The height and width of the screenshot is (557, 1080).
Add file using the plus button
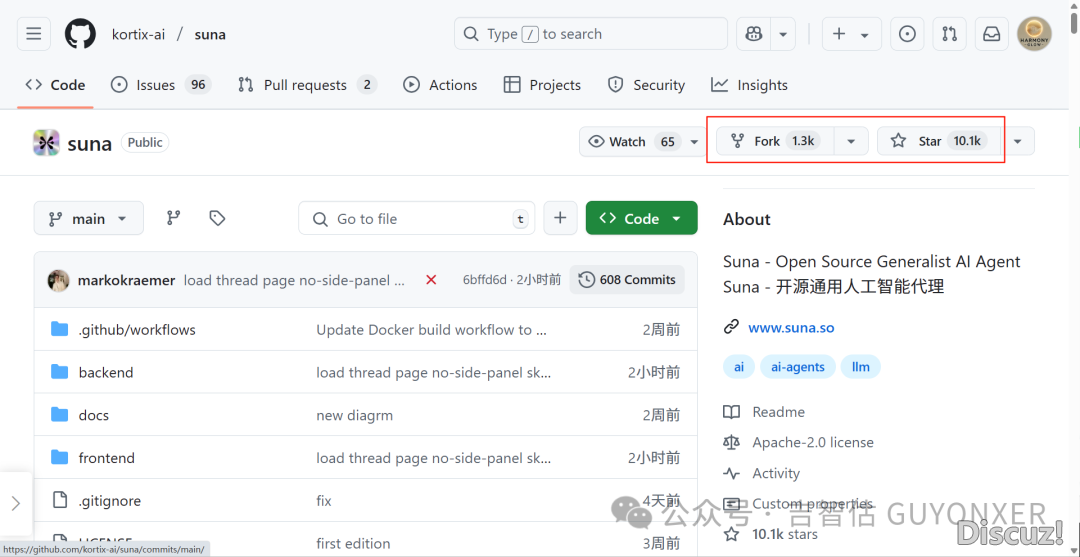560,218
